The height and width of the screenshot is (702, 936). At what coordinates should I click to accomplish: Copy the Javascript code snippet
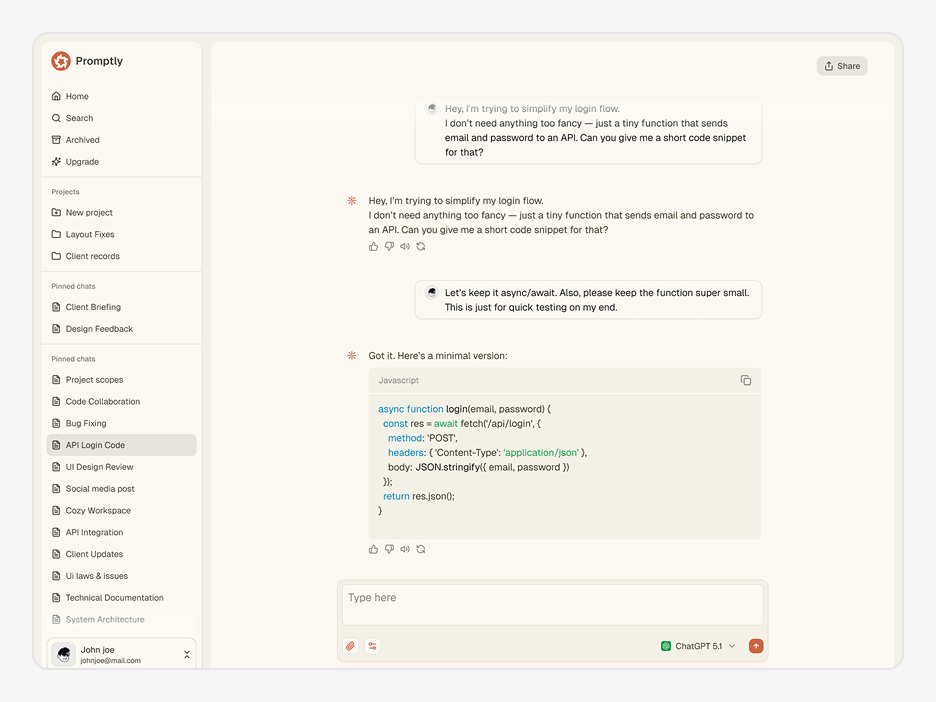click(x=746, y=380)
